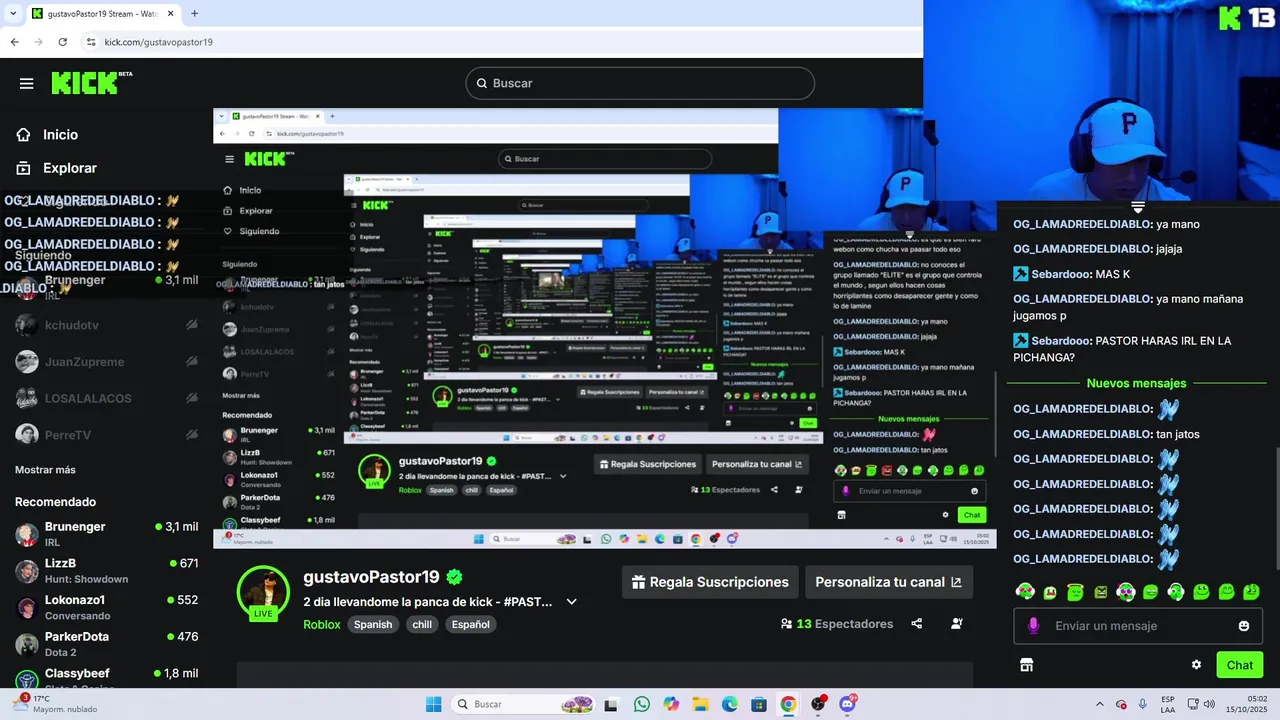The width and height of the screenshot is (1280, 720).
Task: Open Copilot from taskbar
Action: (671, 704)
